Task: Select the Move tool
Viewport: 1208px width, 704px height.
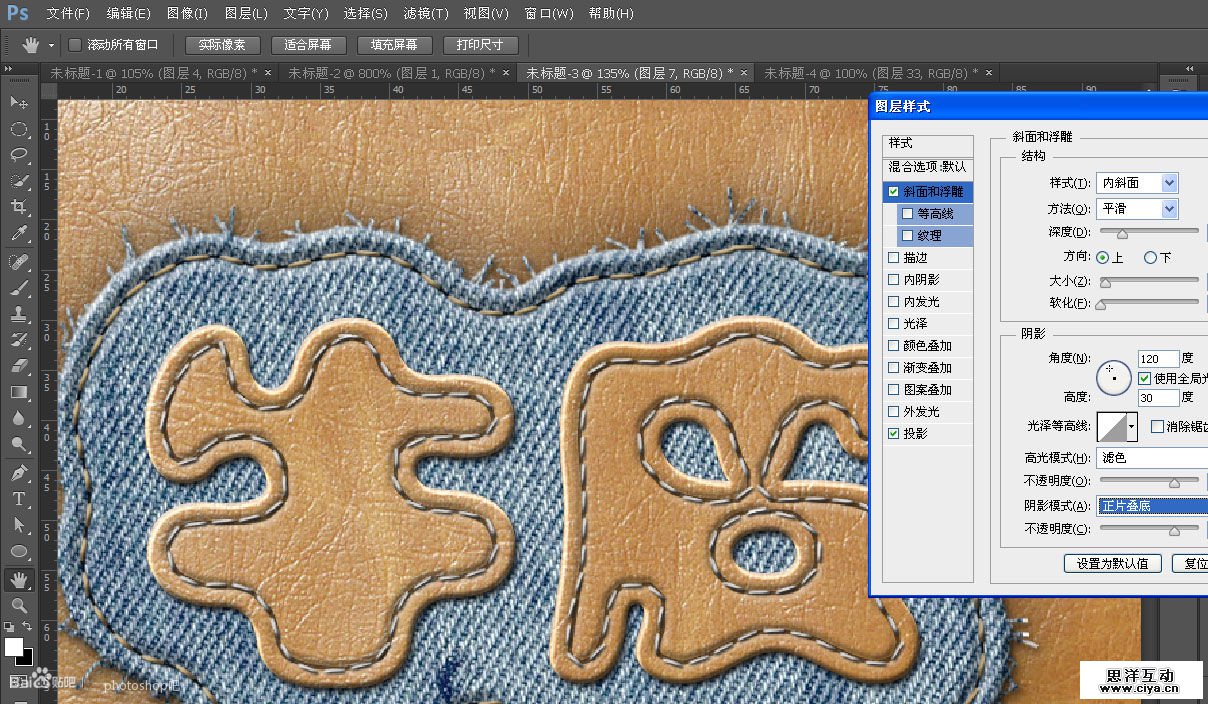Action: 19,103
